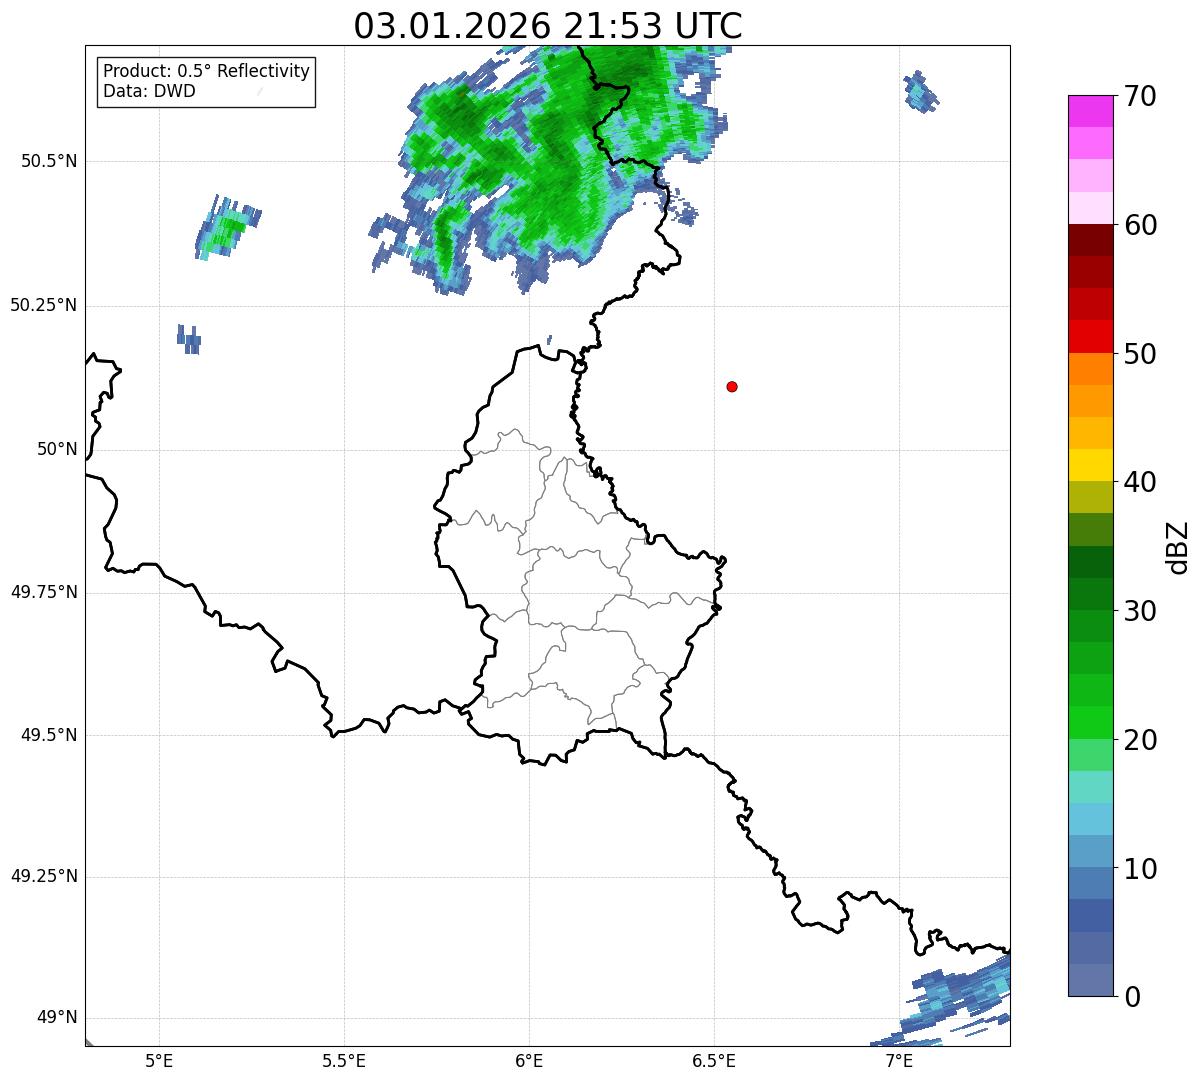Click the latitude label "49°N"
The height and width of the screenshot is (1081, 1202).
click(x=57, y=1017)
